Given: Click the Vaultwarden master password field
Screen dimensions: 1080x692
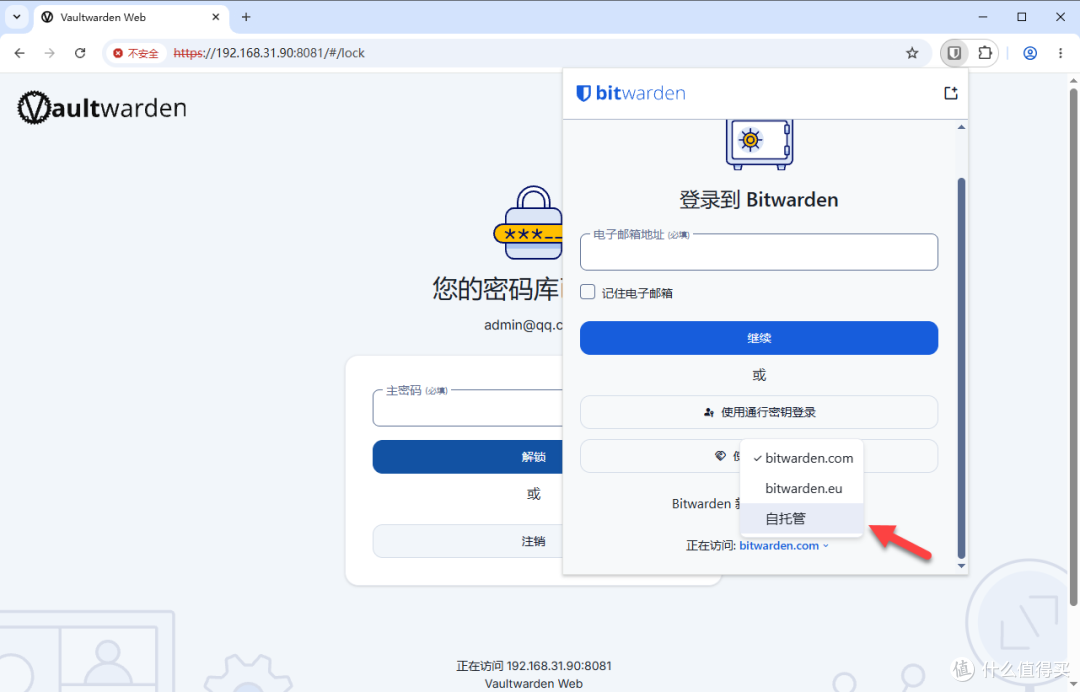Looking at the screenshot, I should pyautogui.click(x=468, y=408).
